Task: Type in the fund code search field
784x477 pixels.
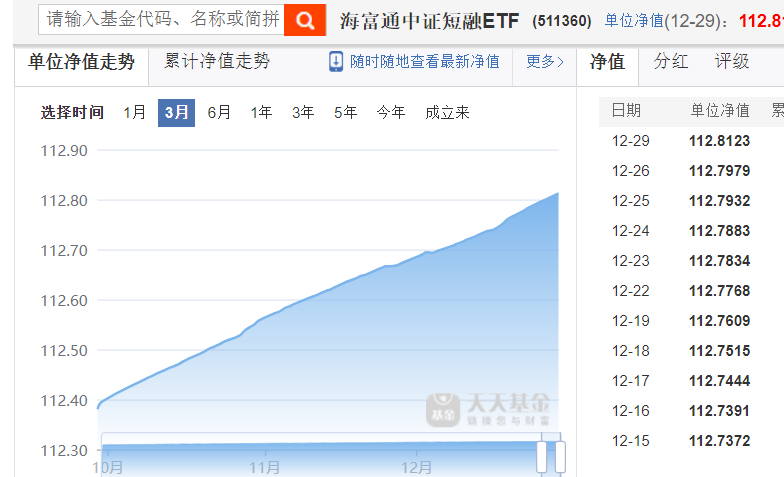Action: coord(162,19)
